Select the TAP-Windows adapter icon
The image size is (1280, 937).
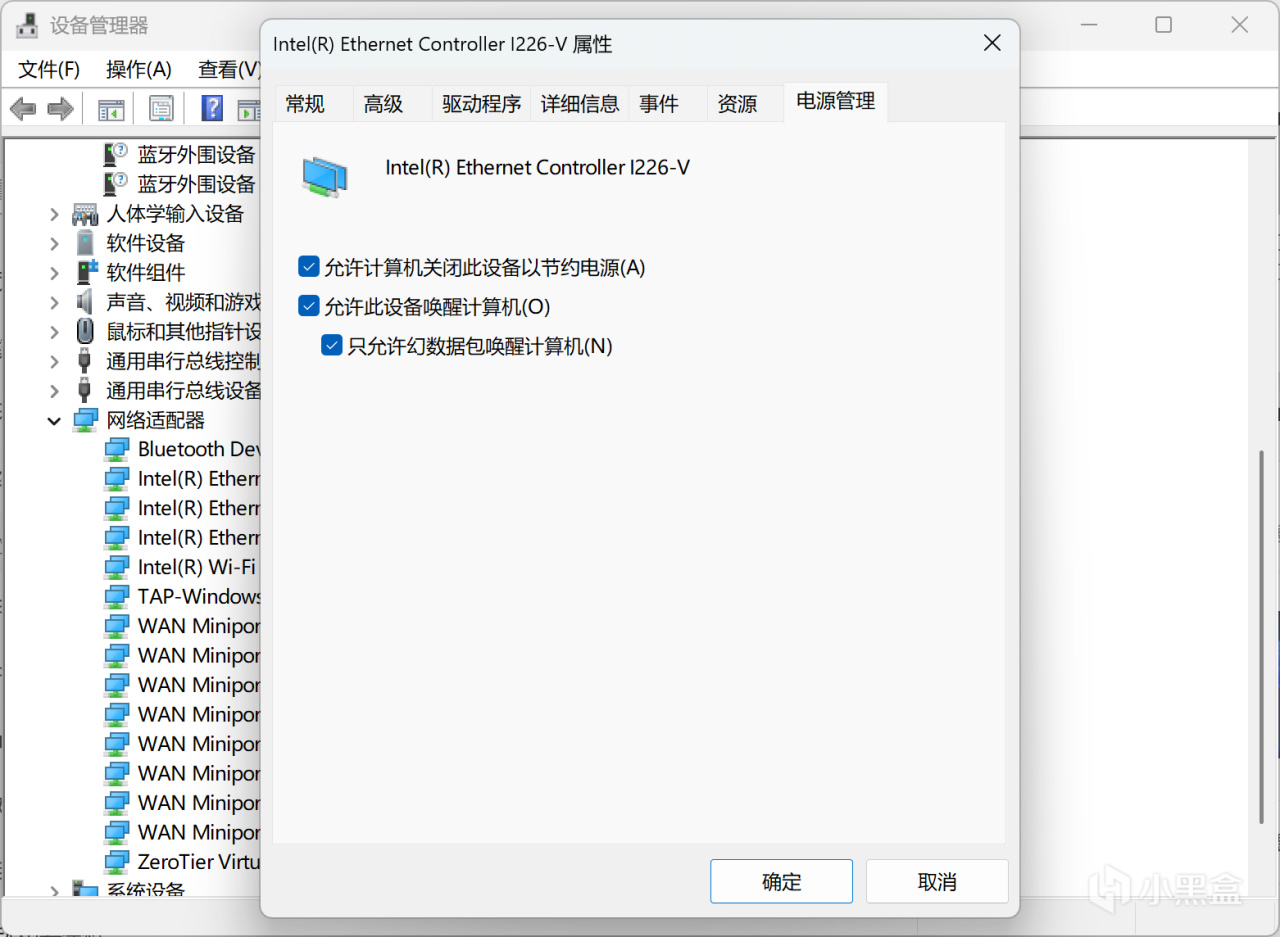(117, 597)
